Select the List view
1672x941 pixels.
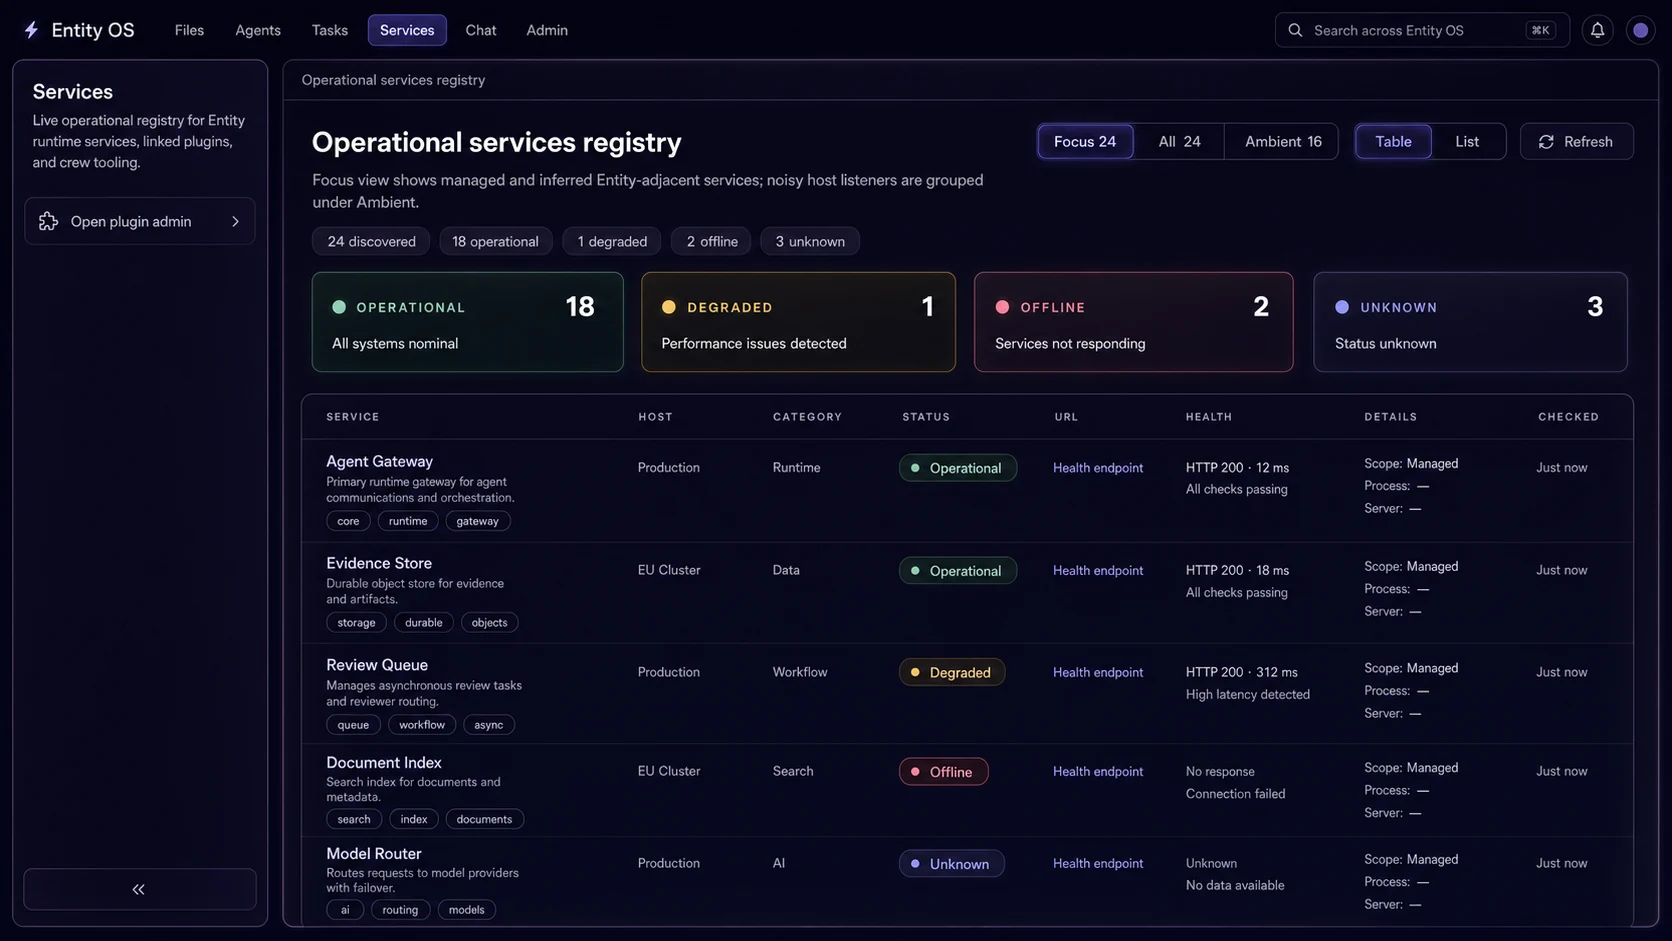point(1467,142)
